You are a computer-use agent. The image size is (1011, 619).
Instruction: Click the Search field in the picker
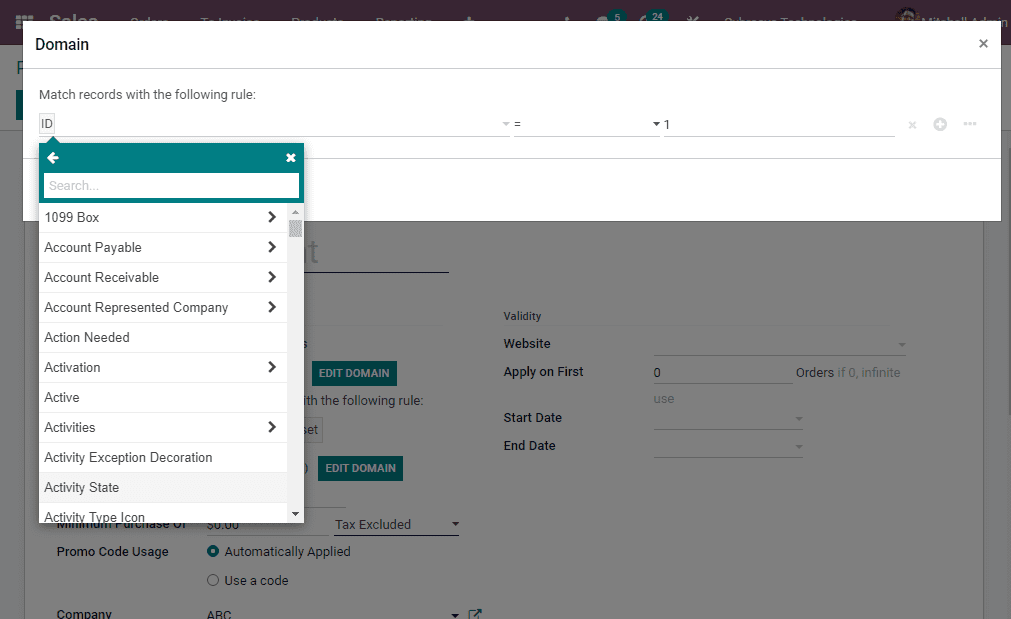(170, 185)
